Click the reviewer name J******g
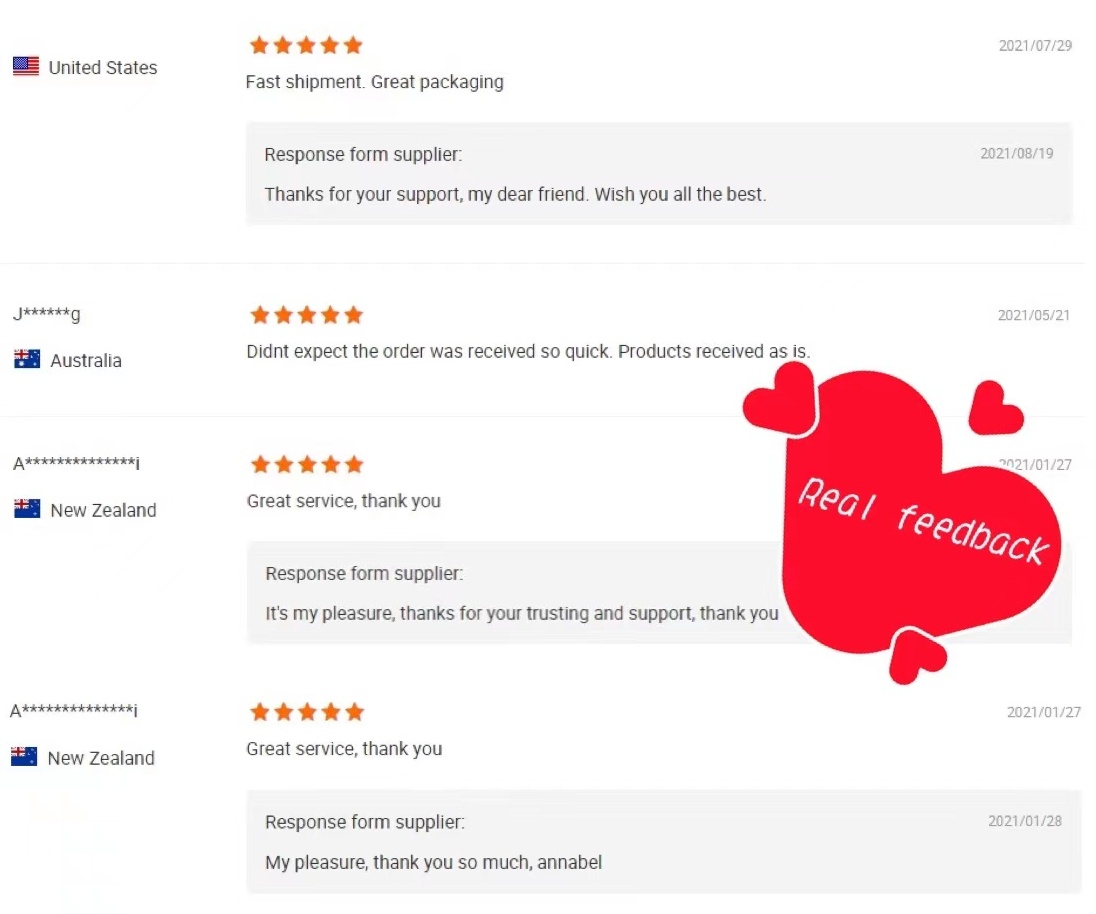1096x914 pixels. (x=47, y=315)
